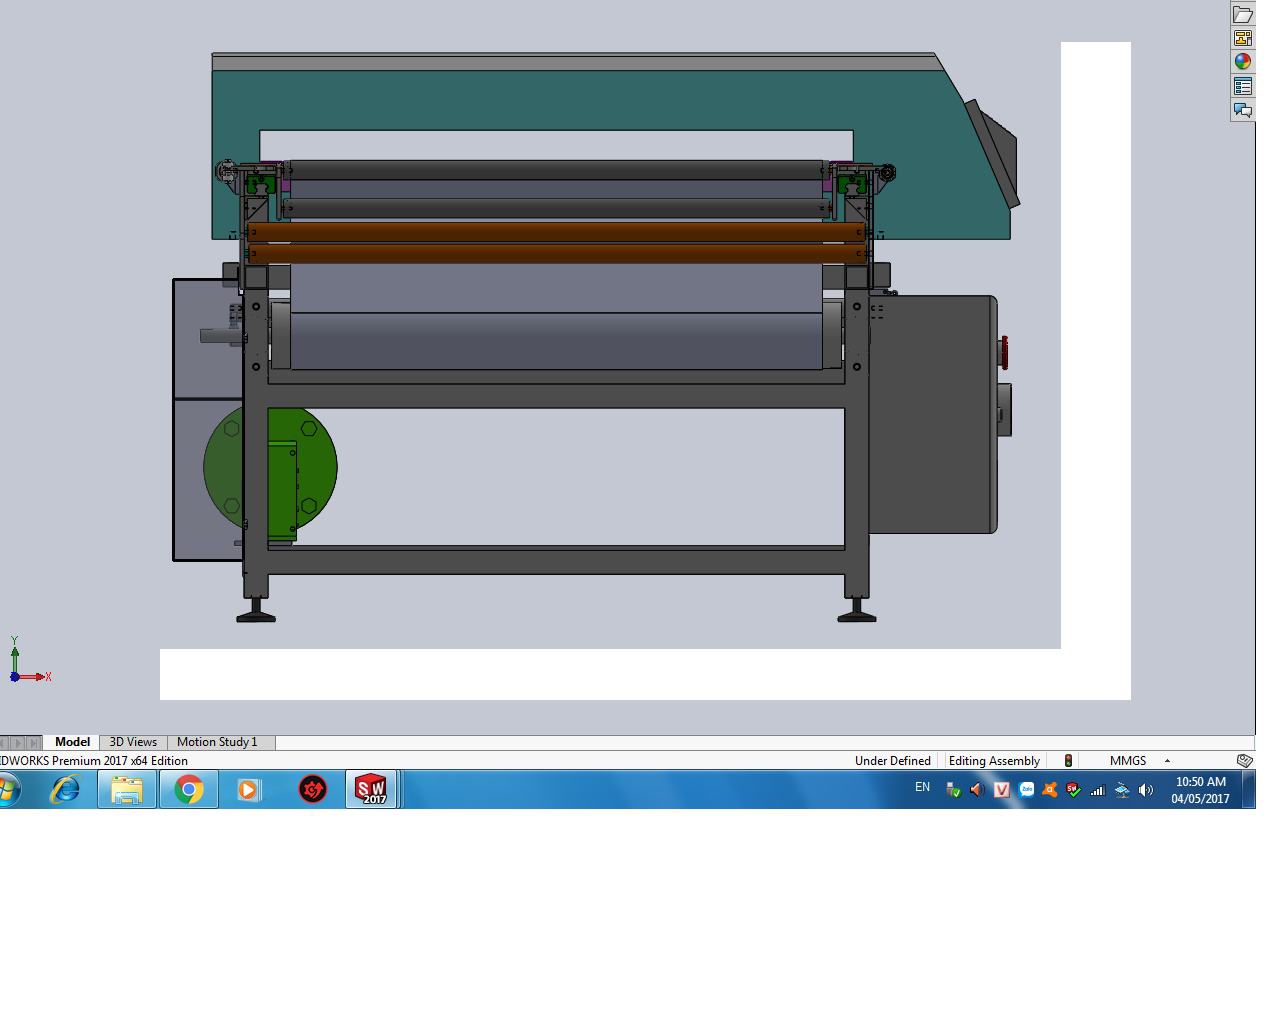Open the SOLIDWORKS Forum task pane tab
This screenshot has width=1280, height=1024.
point(1243,110)
